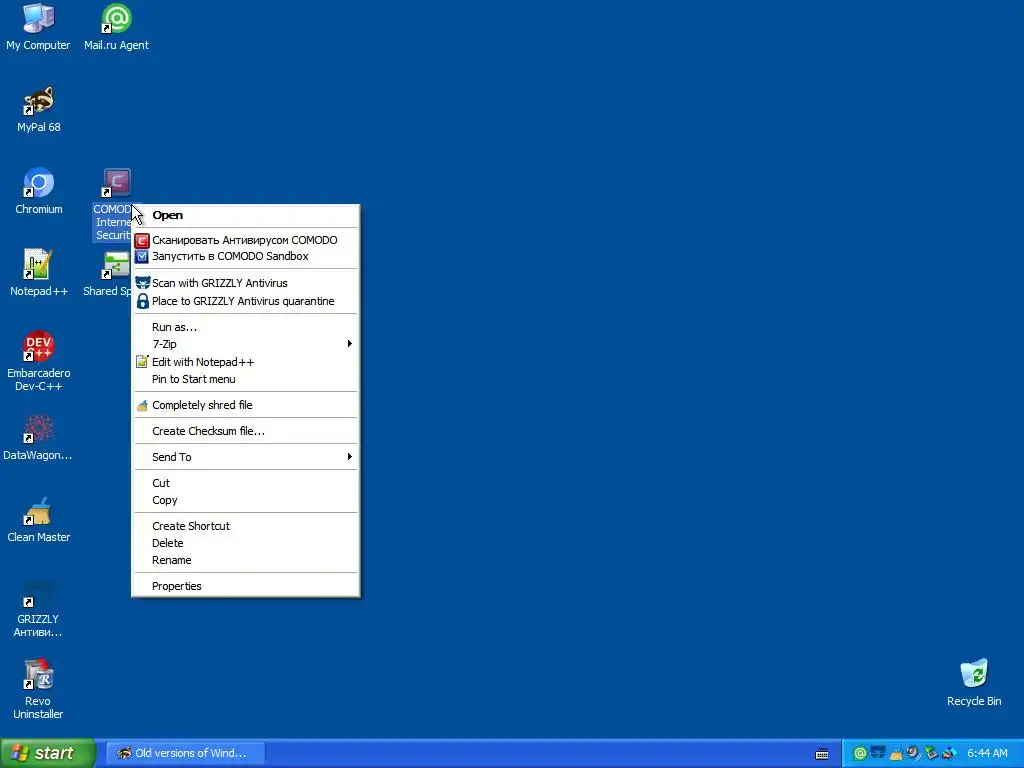This screenshot has height=768, width=1024.
Task: Choose Запустить в COMODO Sandbox
Action: coord(246,257)
